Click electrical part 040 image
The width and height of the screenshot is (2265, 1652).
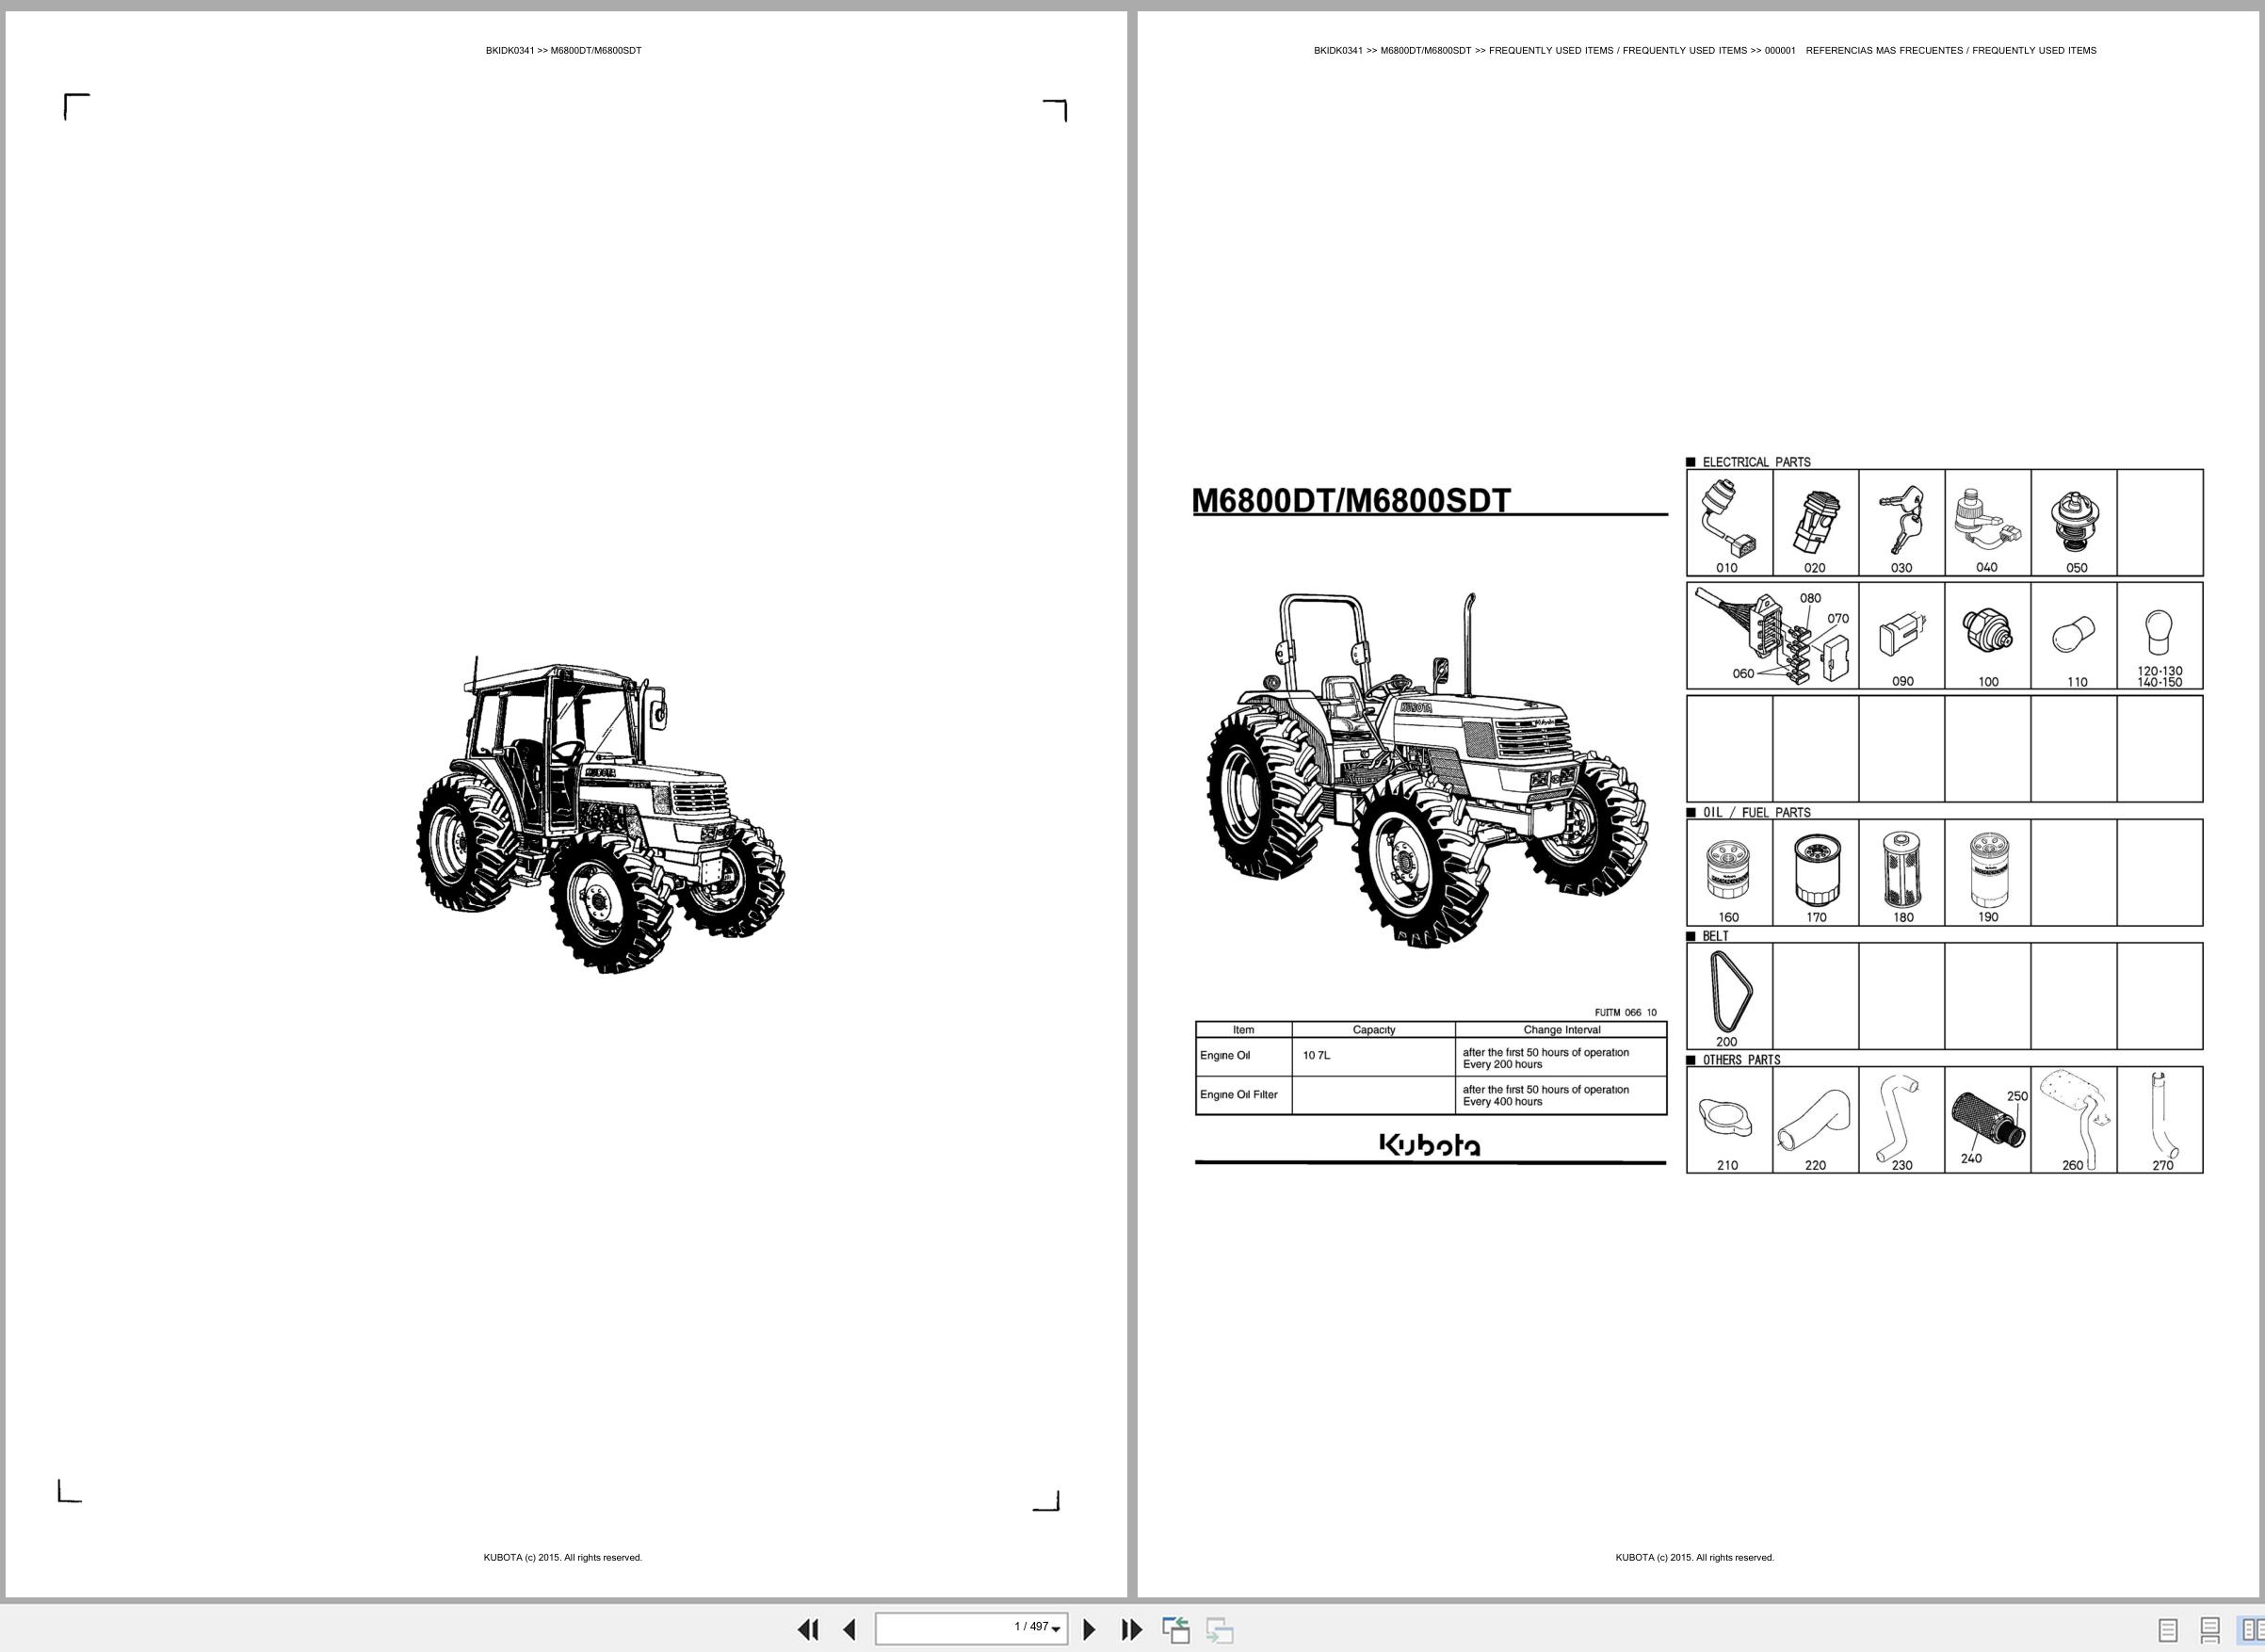(1987, 519)
